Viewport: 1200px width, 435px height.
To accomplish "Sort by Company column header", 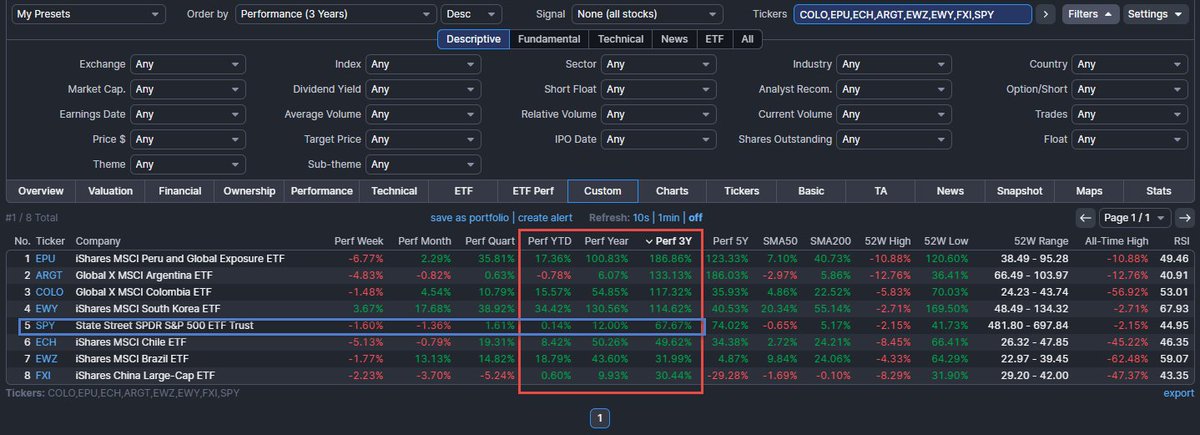I will [98, 241].
